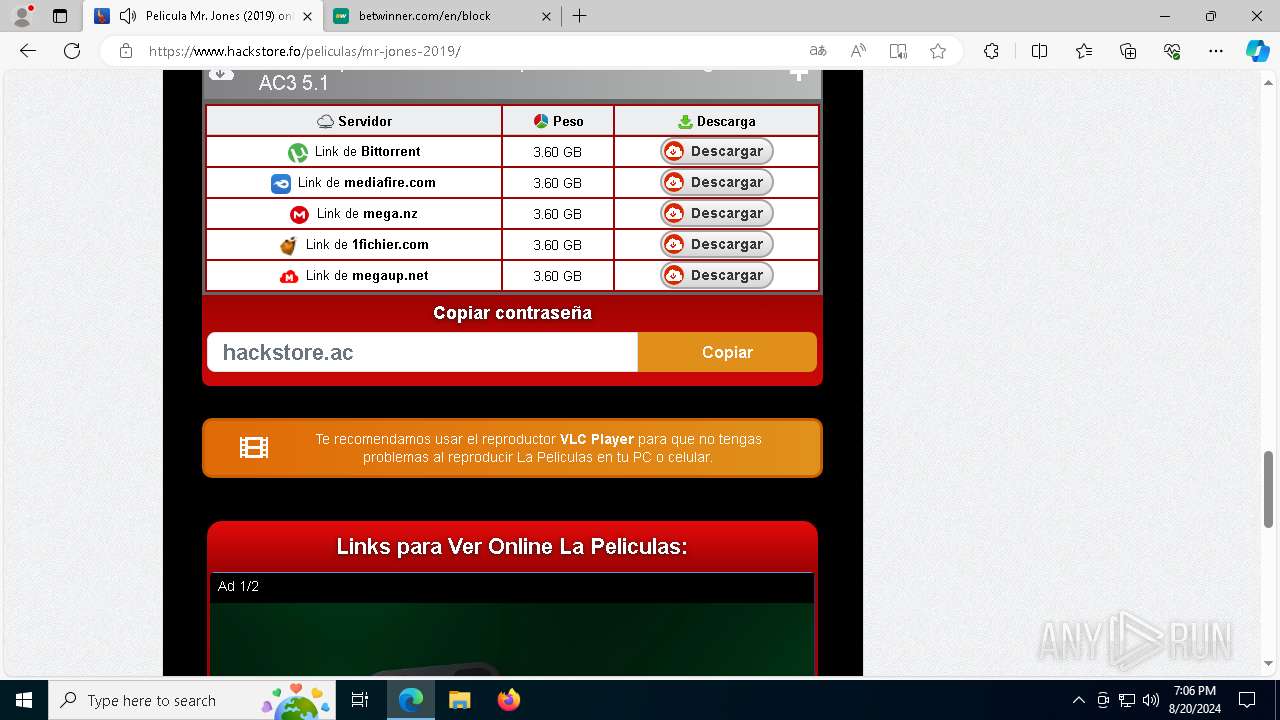The image size is (1280, 720).
Task: Expand the AC3 5.1 section plus icon
Action: pos(798,73)
